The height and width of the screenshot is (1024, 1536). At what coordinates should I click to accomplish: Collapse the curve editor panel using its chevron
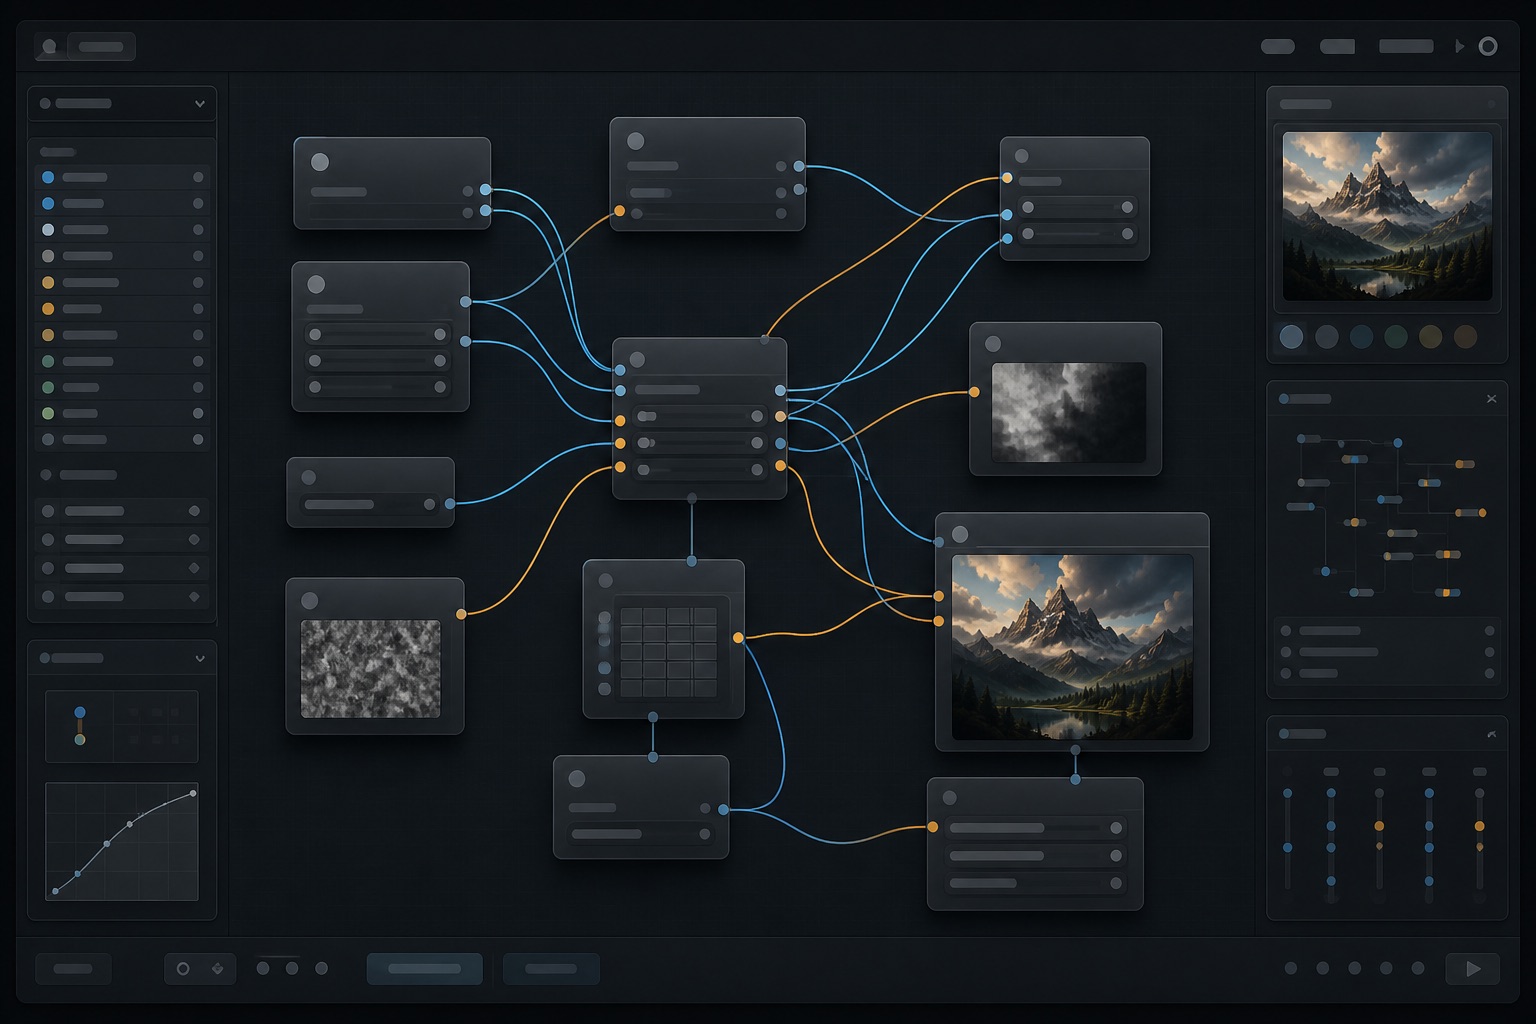click(x=199, y=658)
